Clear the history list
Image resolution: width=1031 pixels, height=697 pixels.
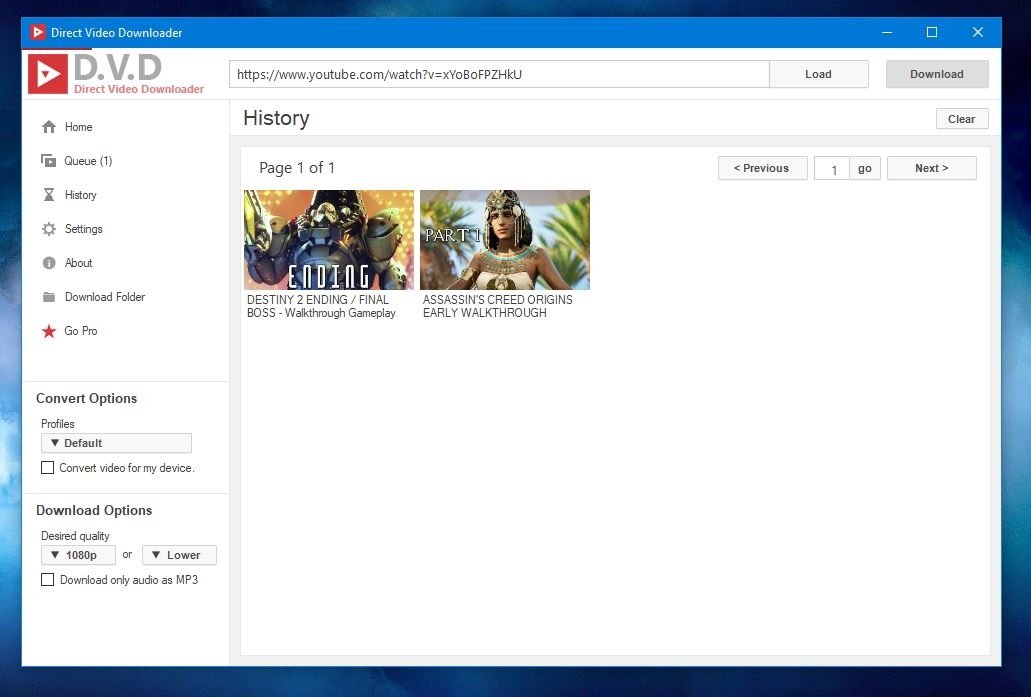(x=962, y=119)
